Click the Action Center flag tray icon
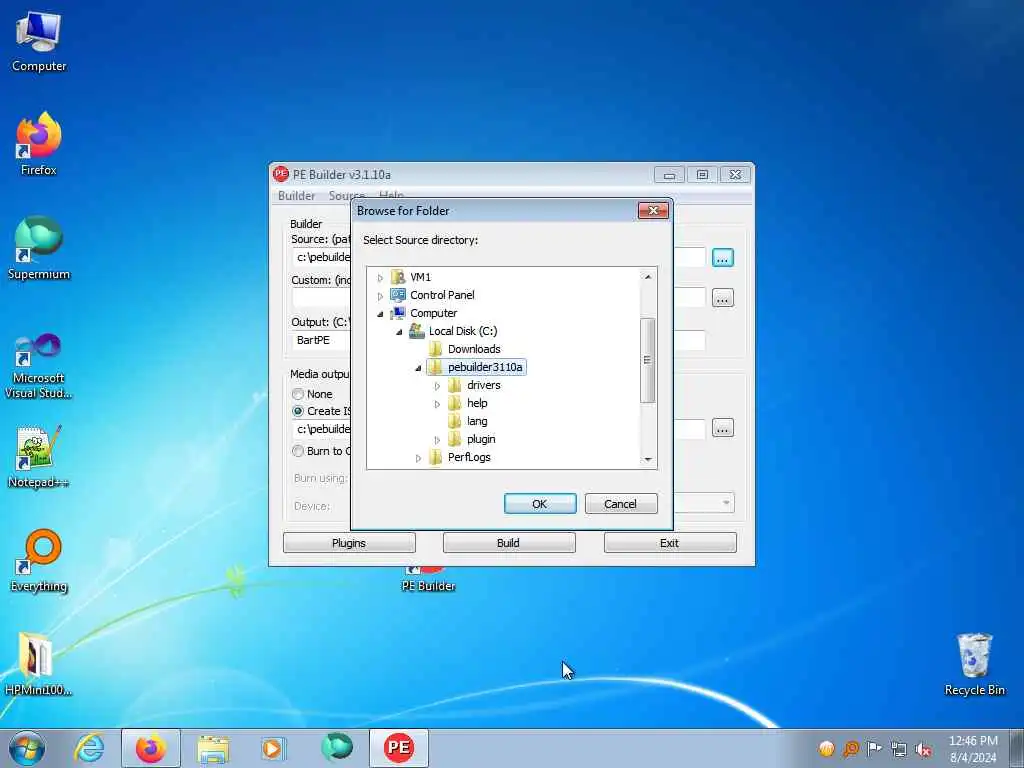 [874, 748]
